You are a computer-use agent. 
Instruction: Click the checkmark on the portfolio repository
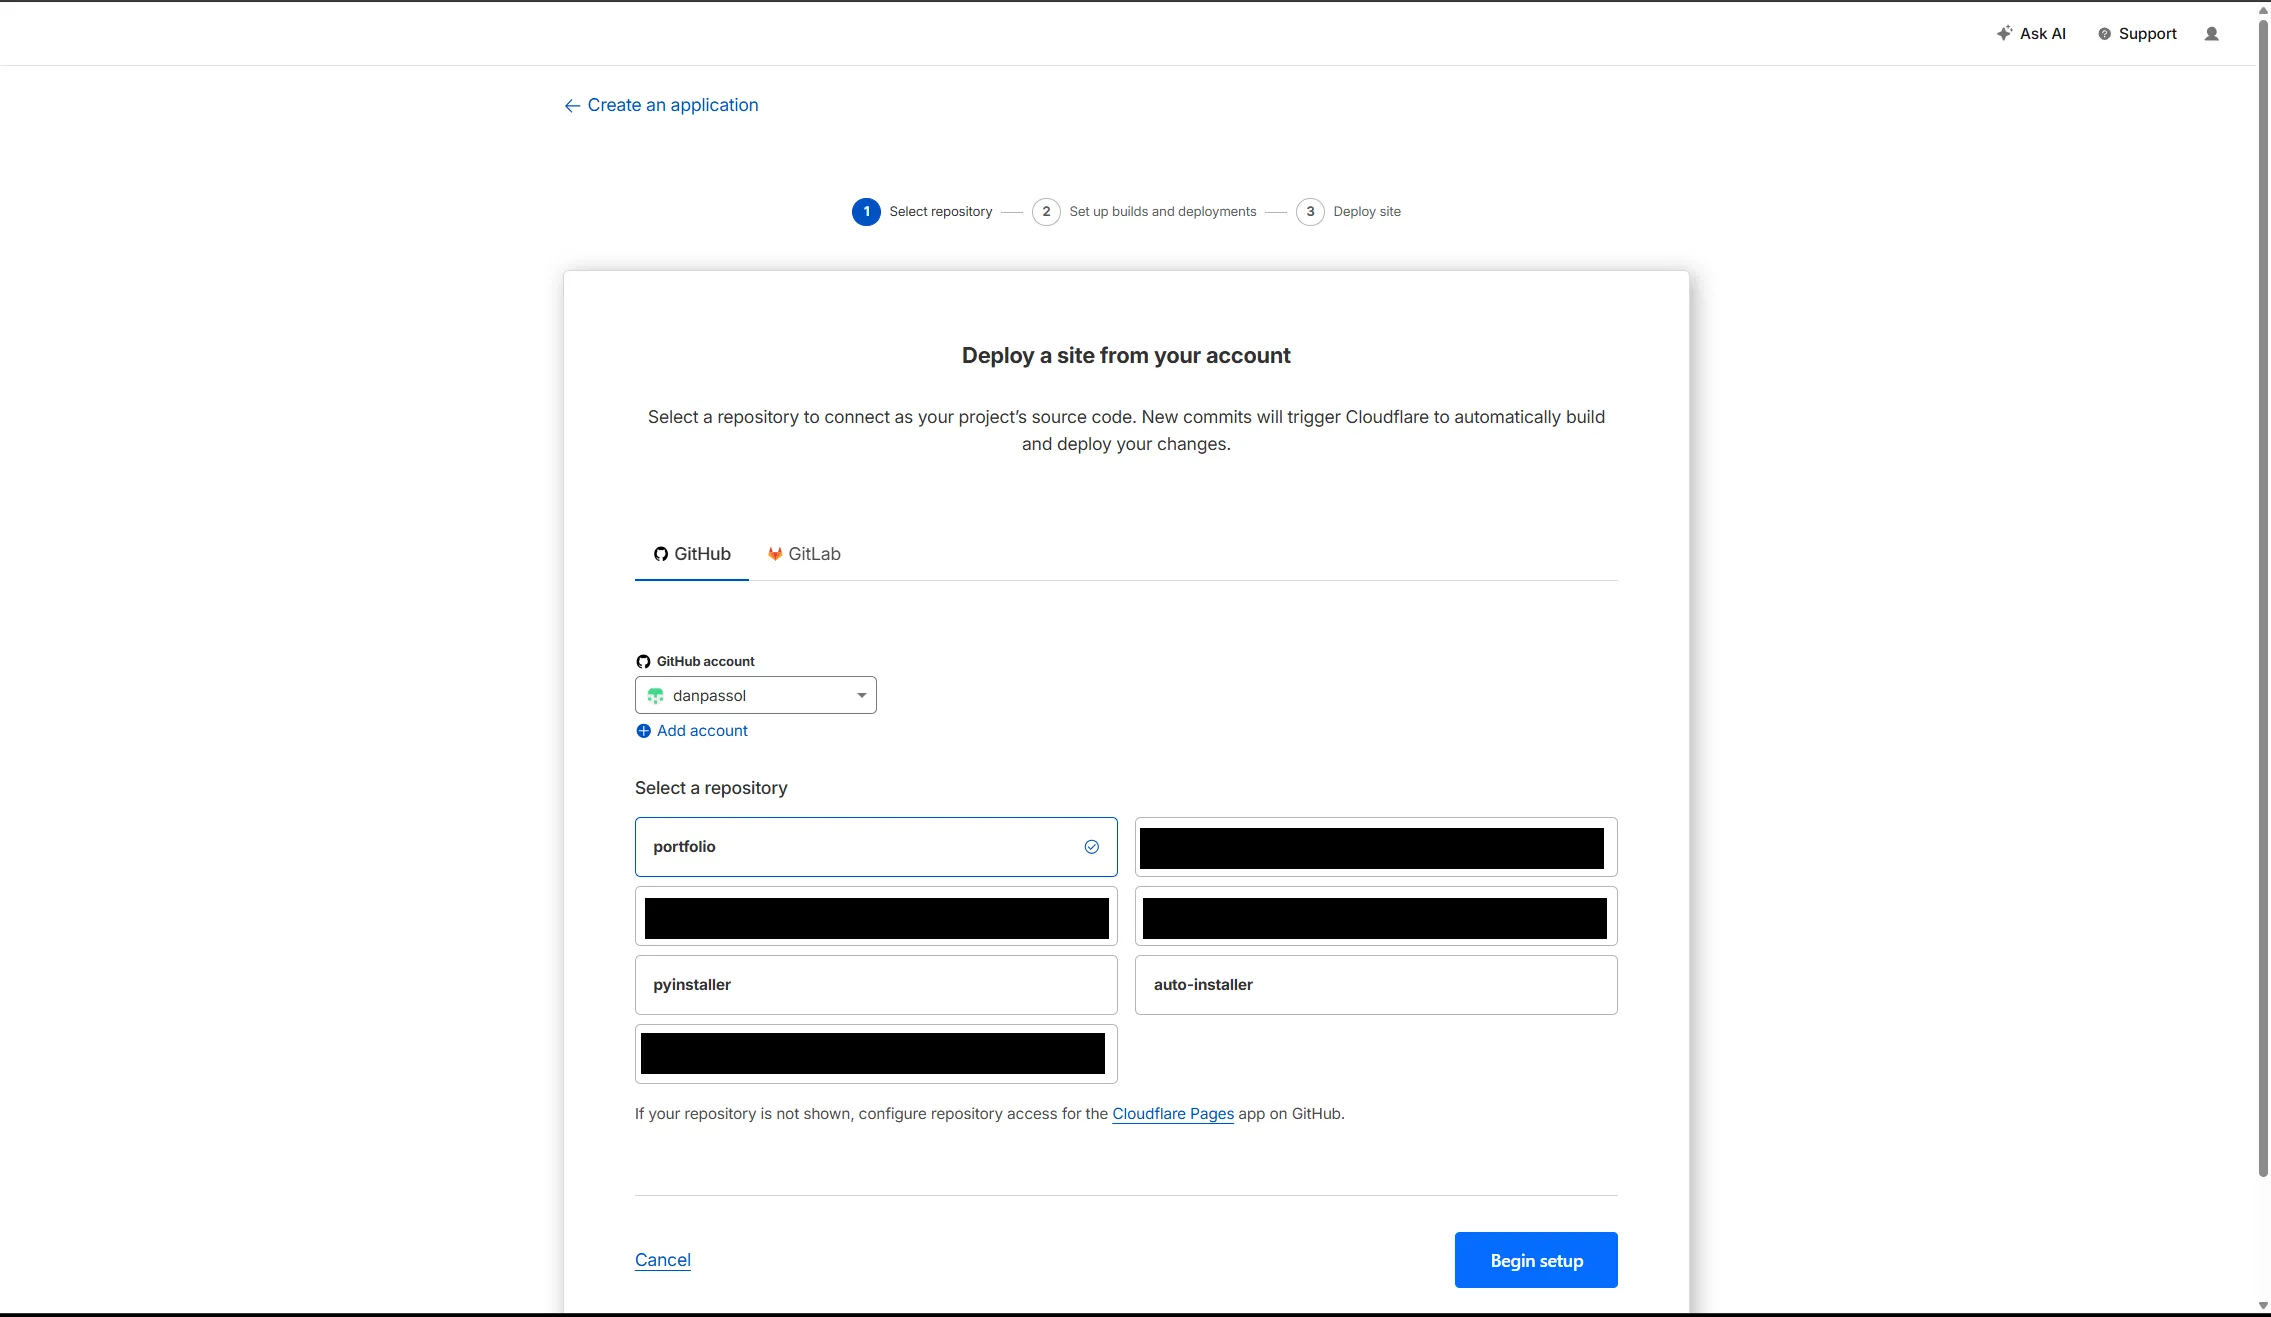(1092, 847)
